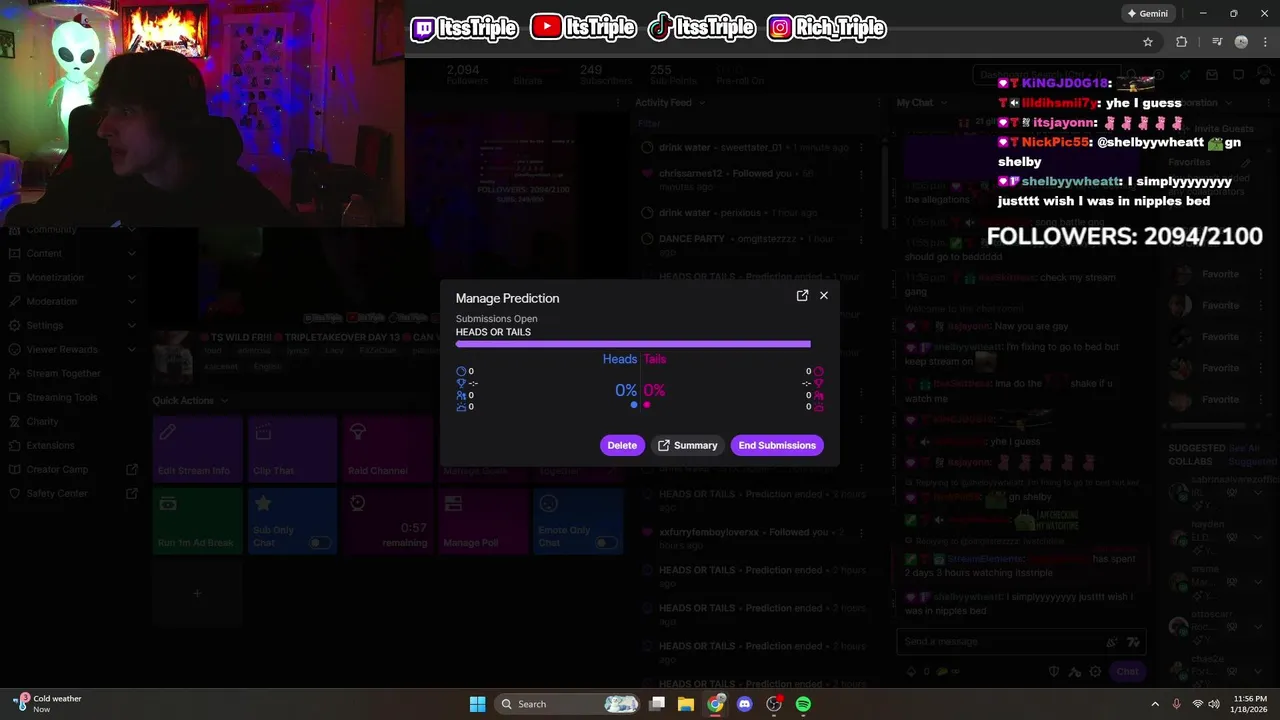Open the chat emote picker
This screenshot has width=1280, height=720.
1133,641
